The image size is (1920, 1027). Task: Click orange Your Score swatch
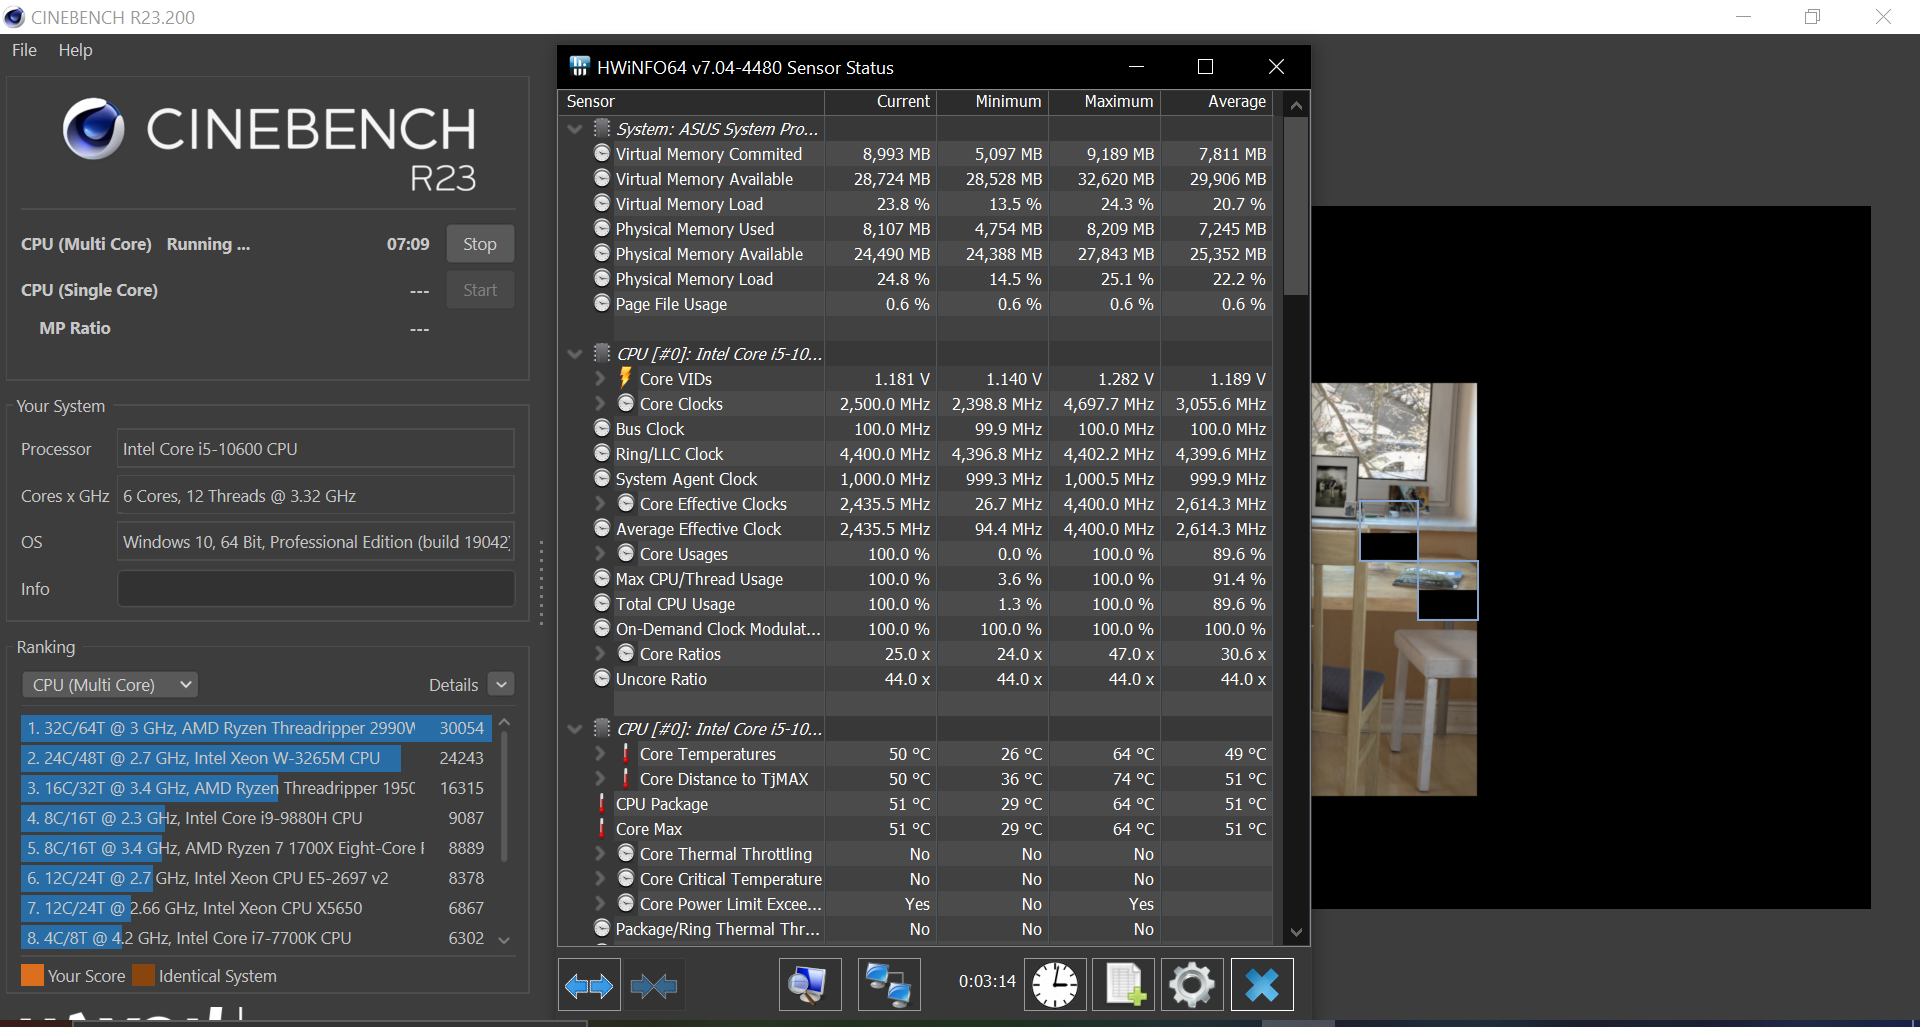[x=32, y=975]
